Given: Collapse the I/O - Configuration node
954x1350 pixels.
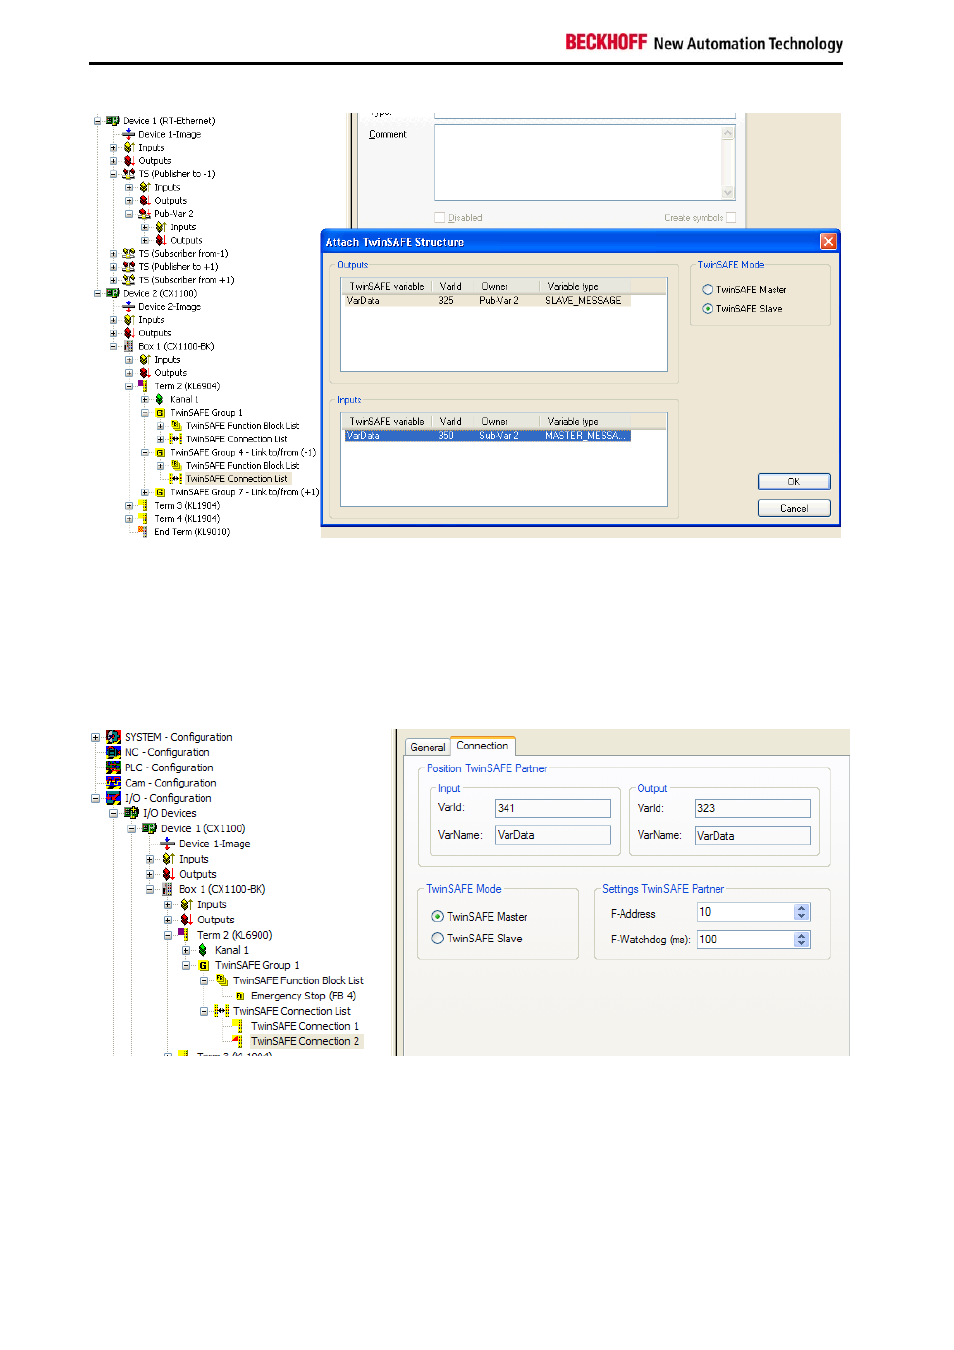Looking at the screenshot, I should pyautogui.click(x=96, y=798).
